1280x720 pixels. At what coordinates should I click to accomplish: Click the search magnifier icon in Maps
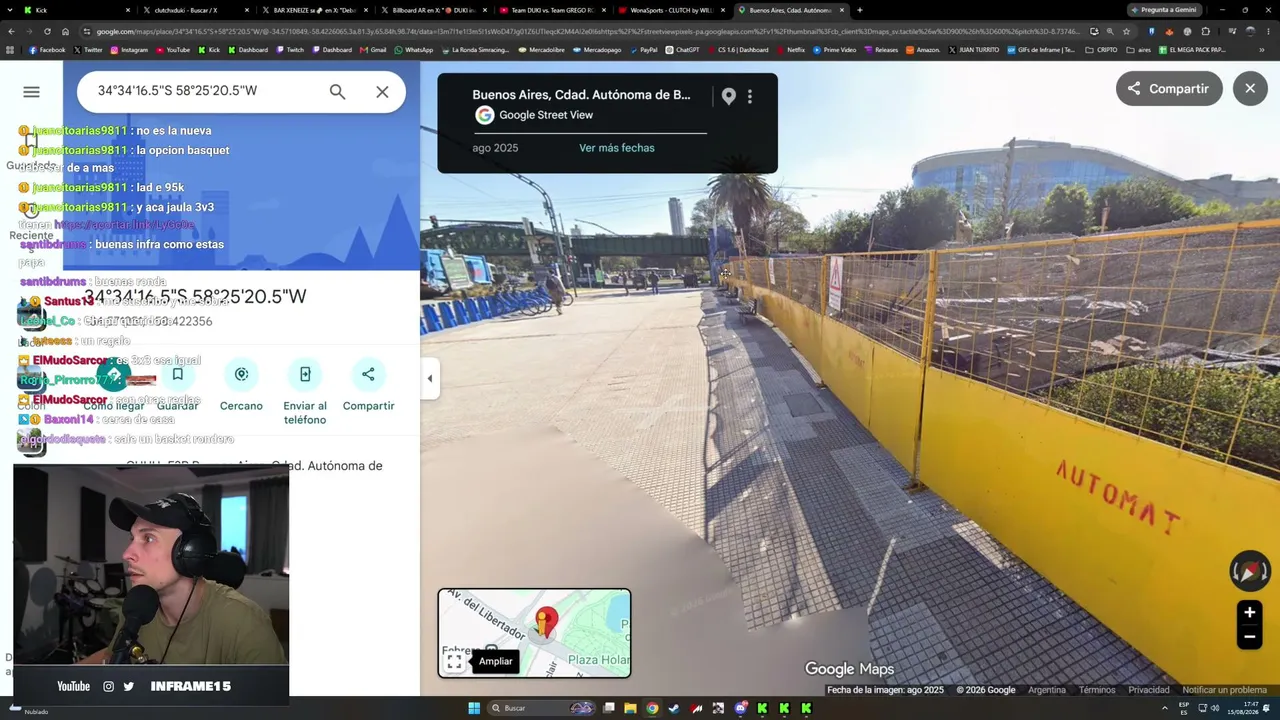[x=337, y=92]
